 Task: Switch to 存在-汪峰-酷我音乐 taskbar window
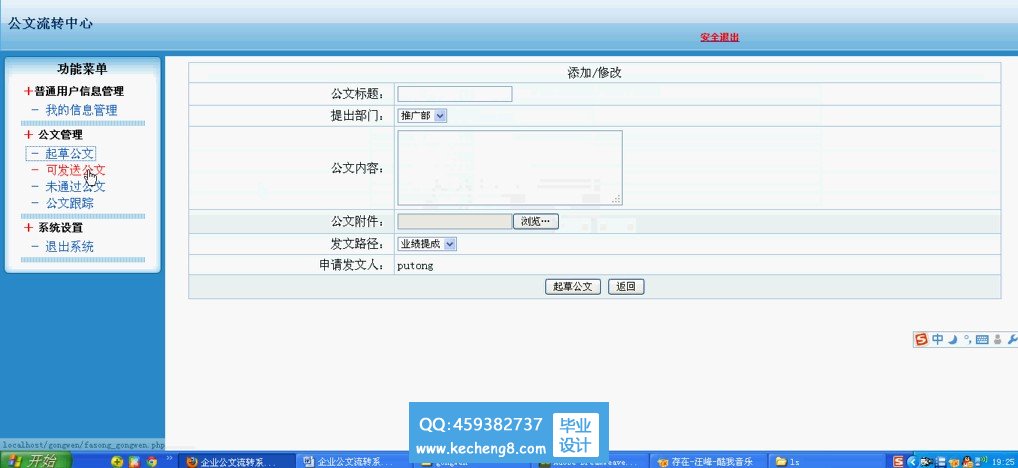[708, 462]
